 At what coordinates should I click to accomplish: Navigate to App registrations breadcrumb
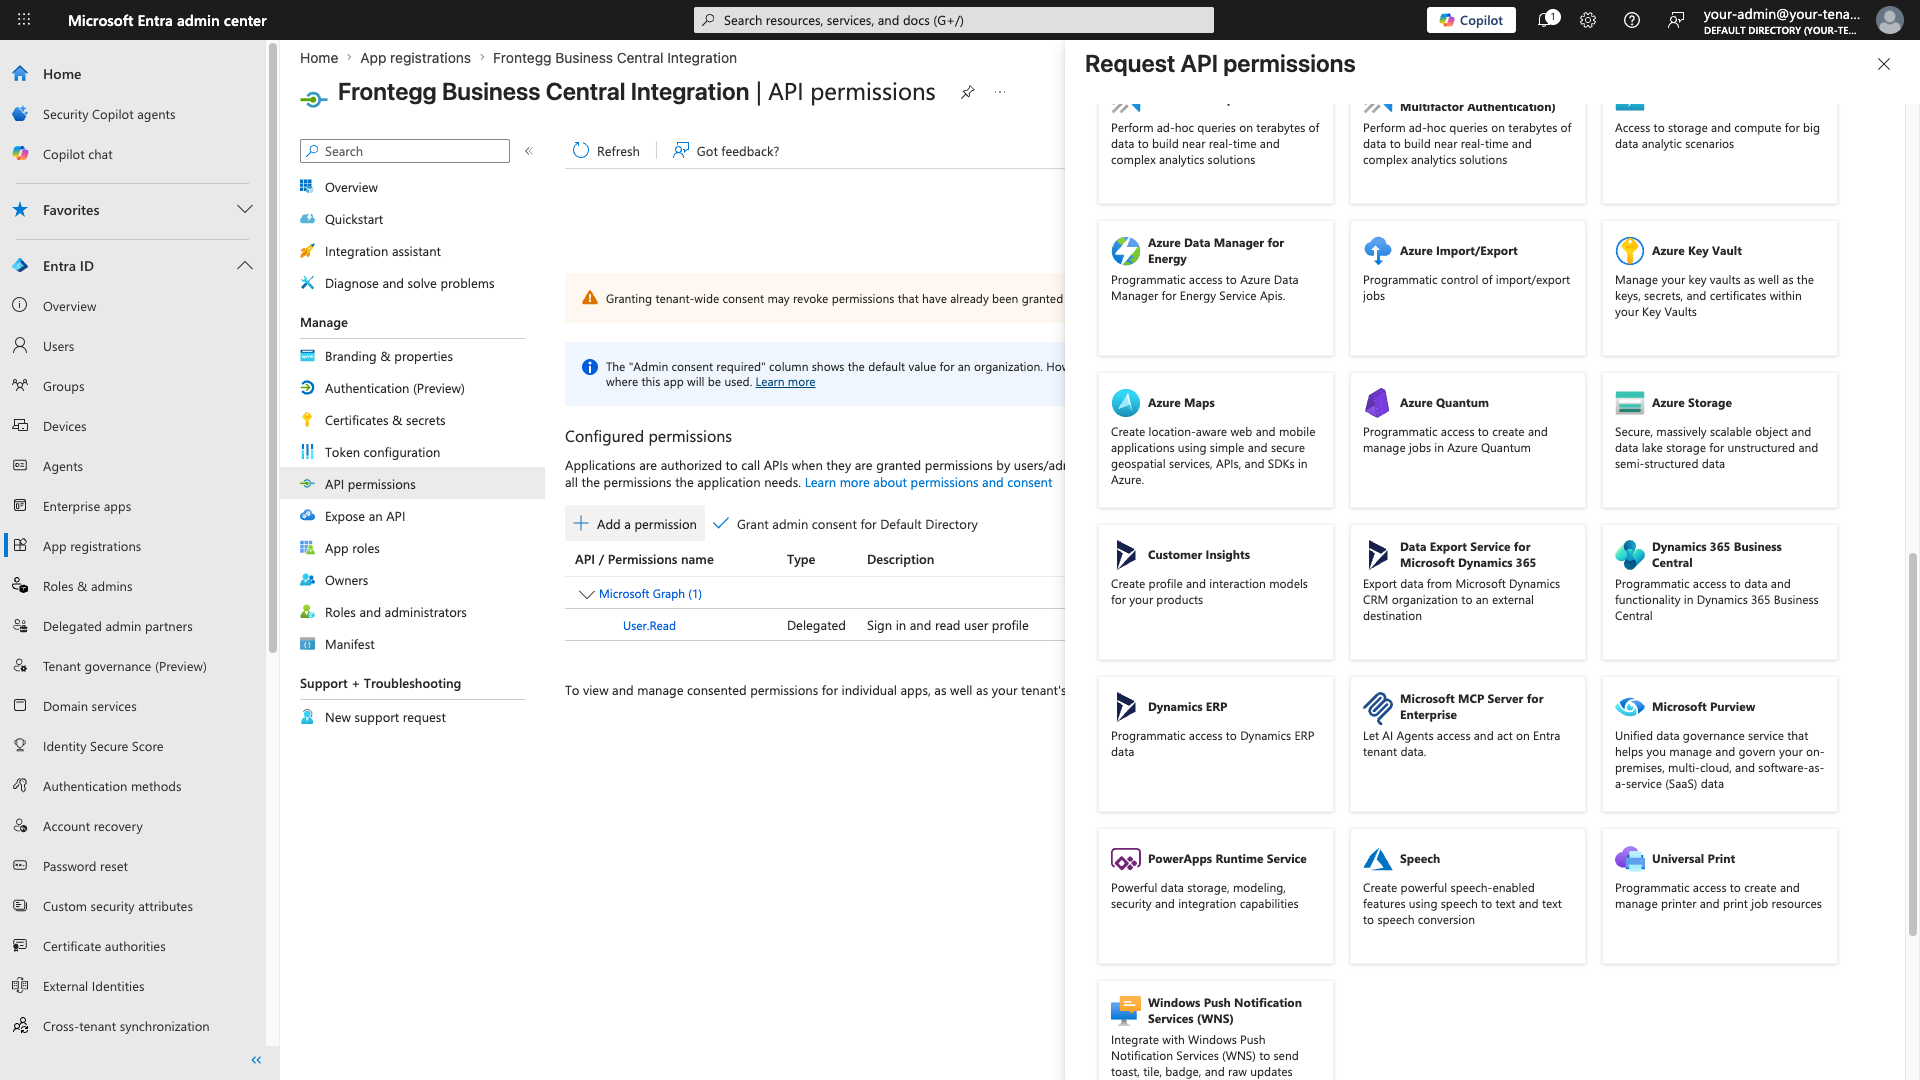pyautogui.click(x=415, y=58)
